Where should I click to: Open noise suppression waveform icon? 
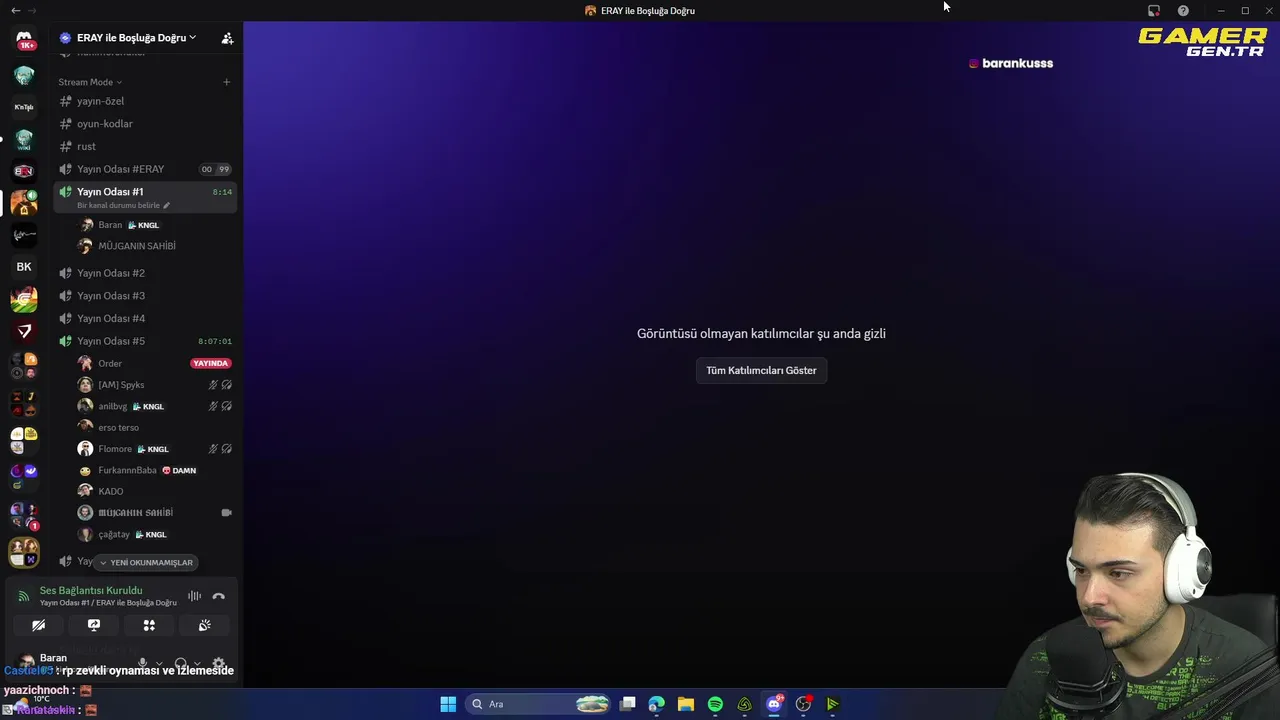click(x=194, y=596)
